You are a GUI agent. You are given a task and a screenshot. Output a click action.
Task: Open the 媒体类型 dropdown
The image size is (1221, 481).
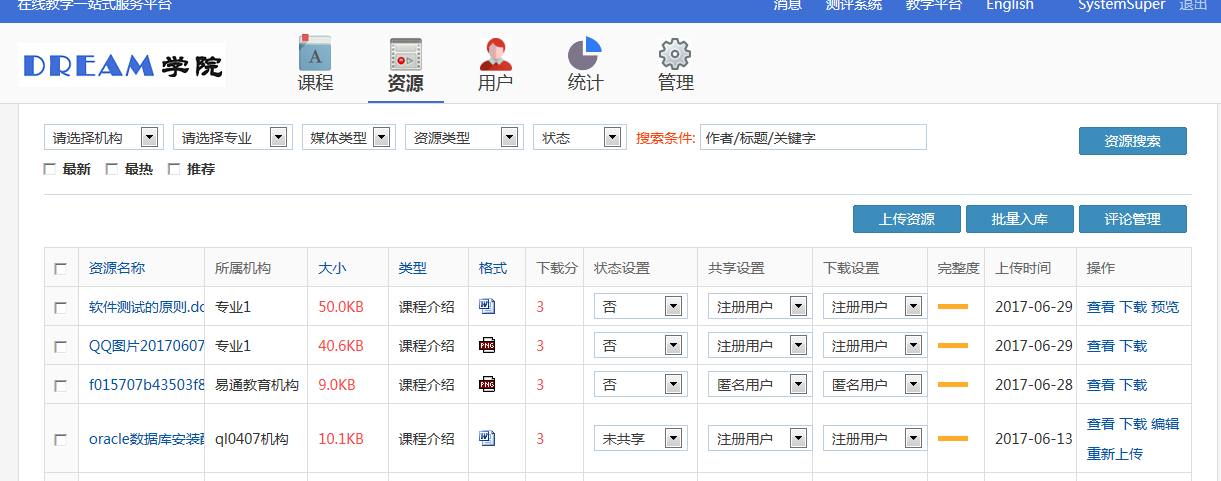[349, 137]
